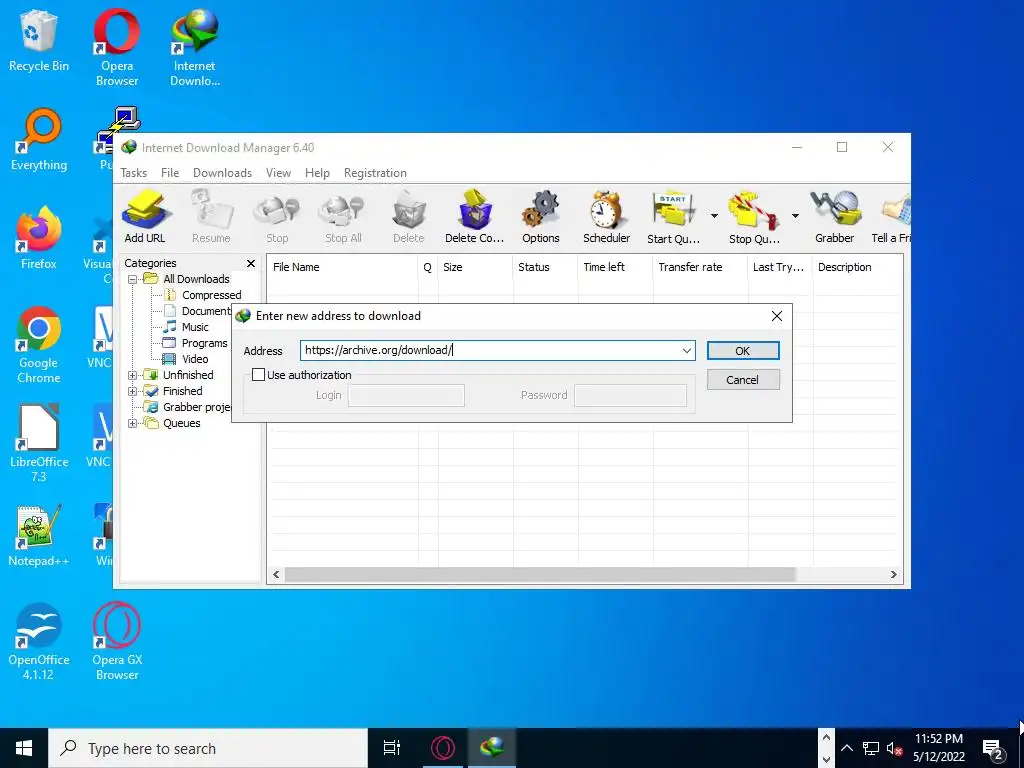Confirm the address with OK button

(743, 351)
